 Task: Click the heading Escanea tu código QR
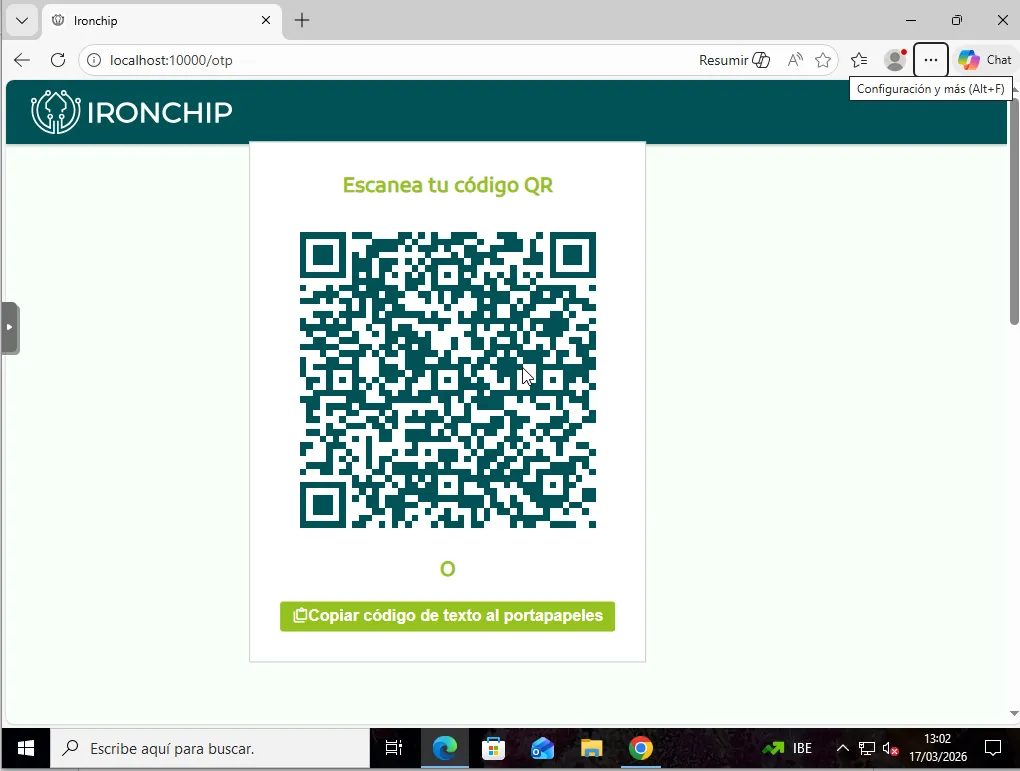pyautogui.click(x=448, y=185)
